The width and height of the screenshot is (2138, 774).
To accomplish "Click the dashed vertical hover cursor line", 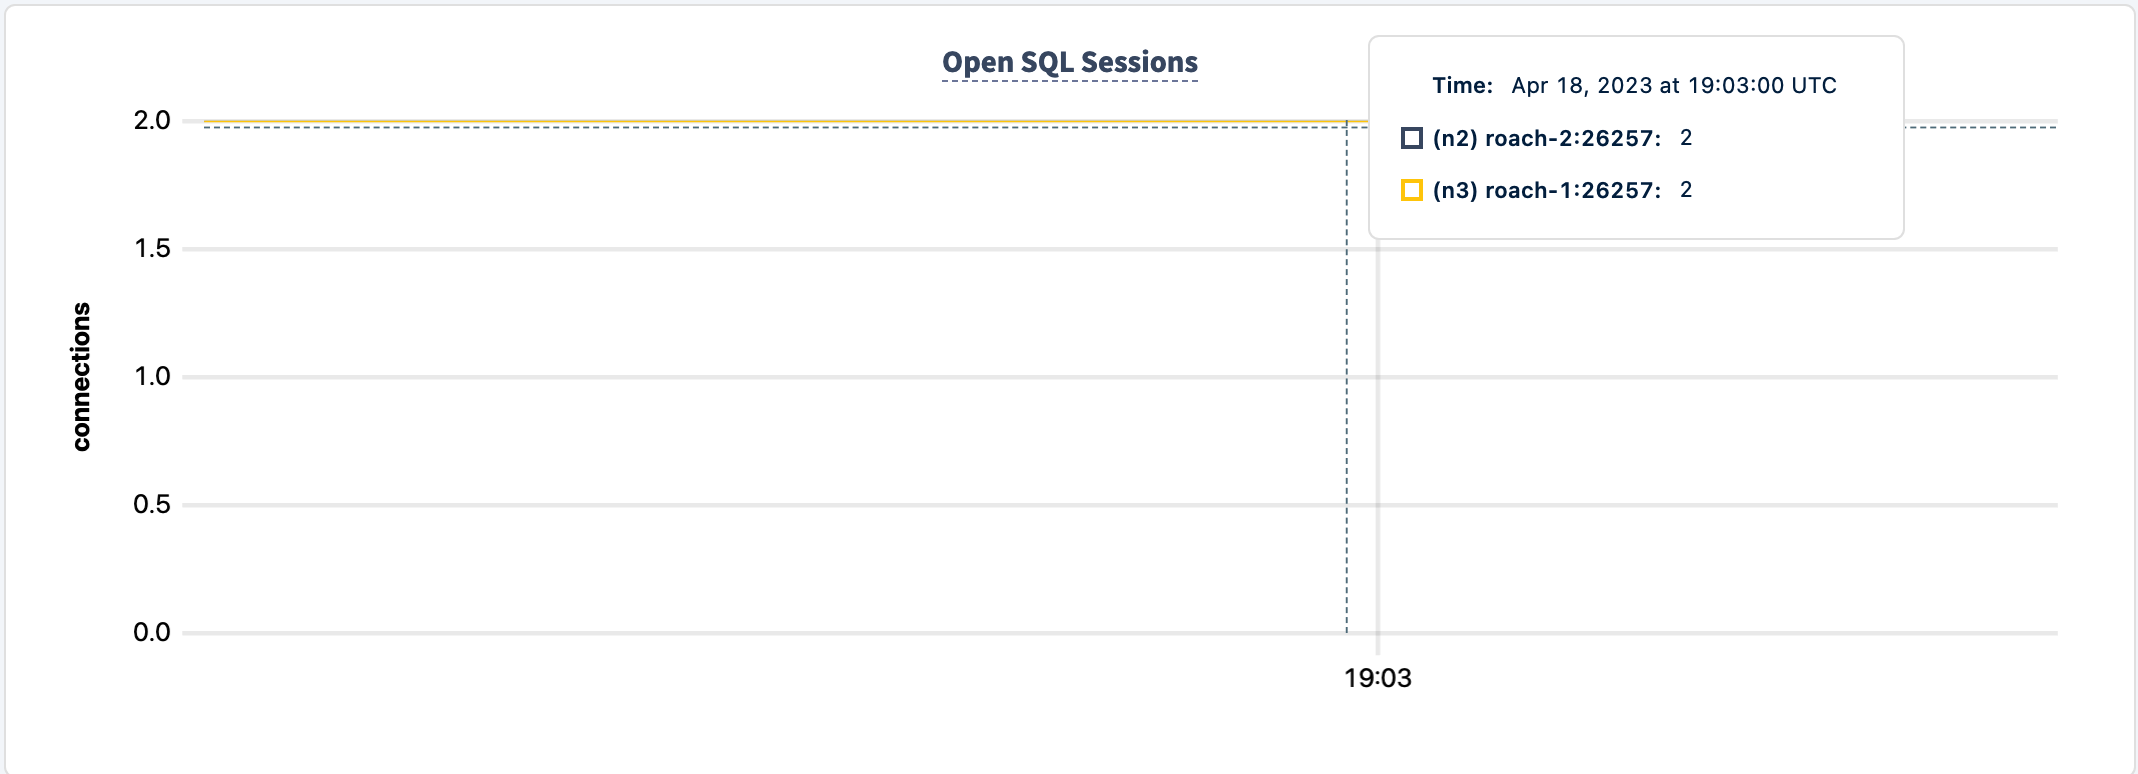I will pos(1347,400).
